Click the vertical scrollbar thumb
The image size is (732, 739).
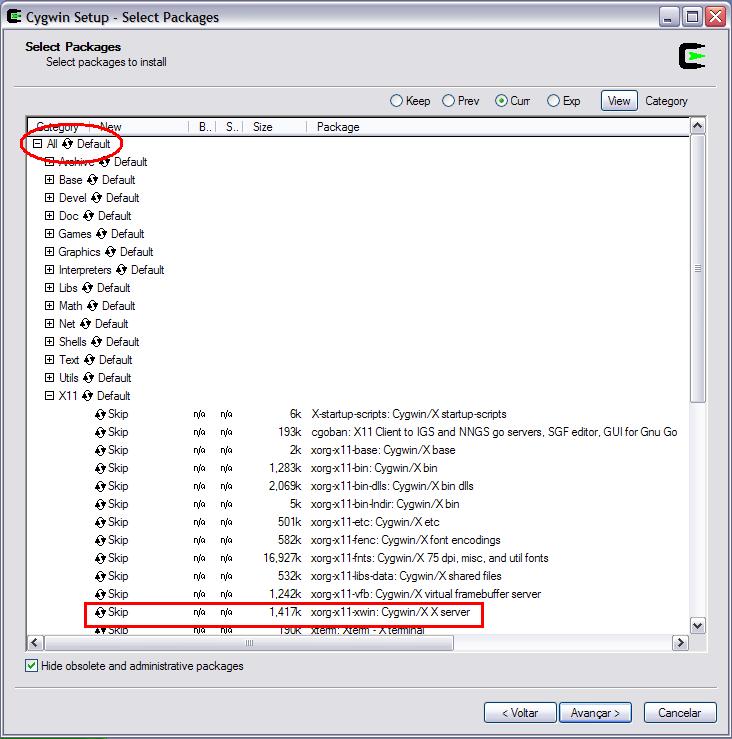coord(698,269)
